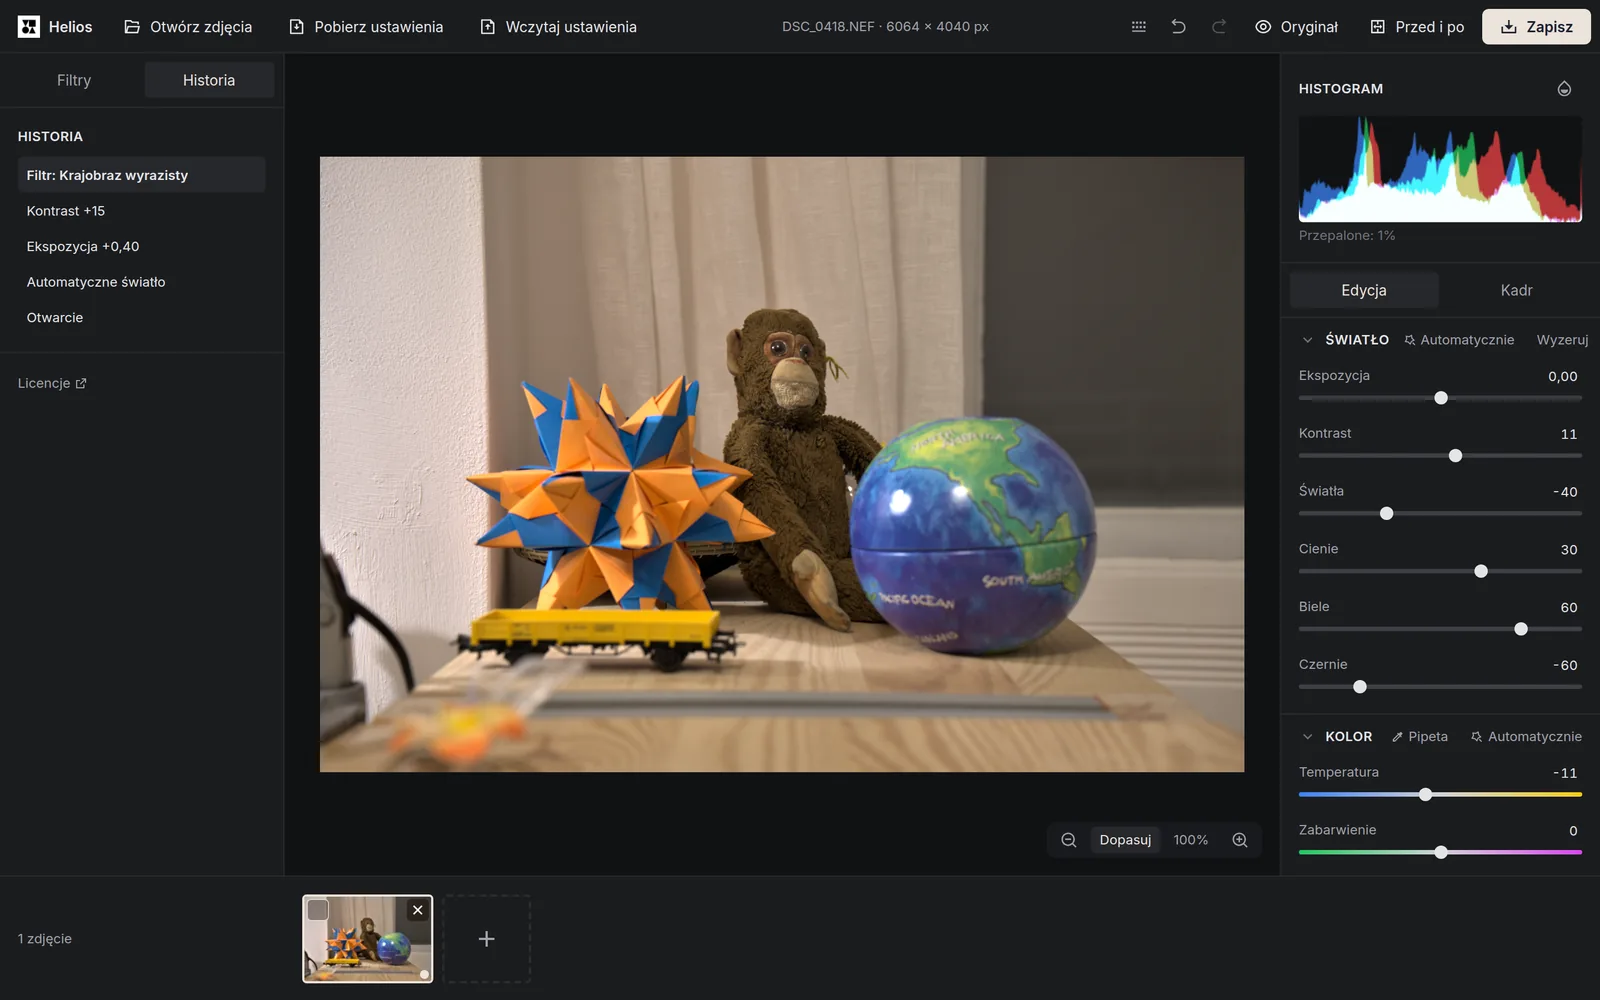The width and height of the screenshot is (1600, 1000).
Task: Toggle the Przed i po comparison
Action: click(1417, 27)
